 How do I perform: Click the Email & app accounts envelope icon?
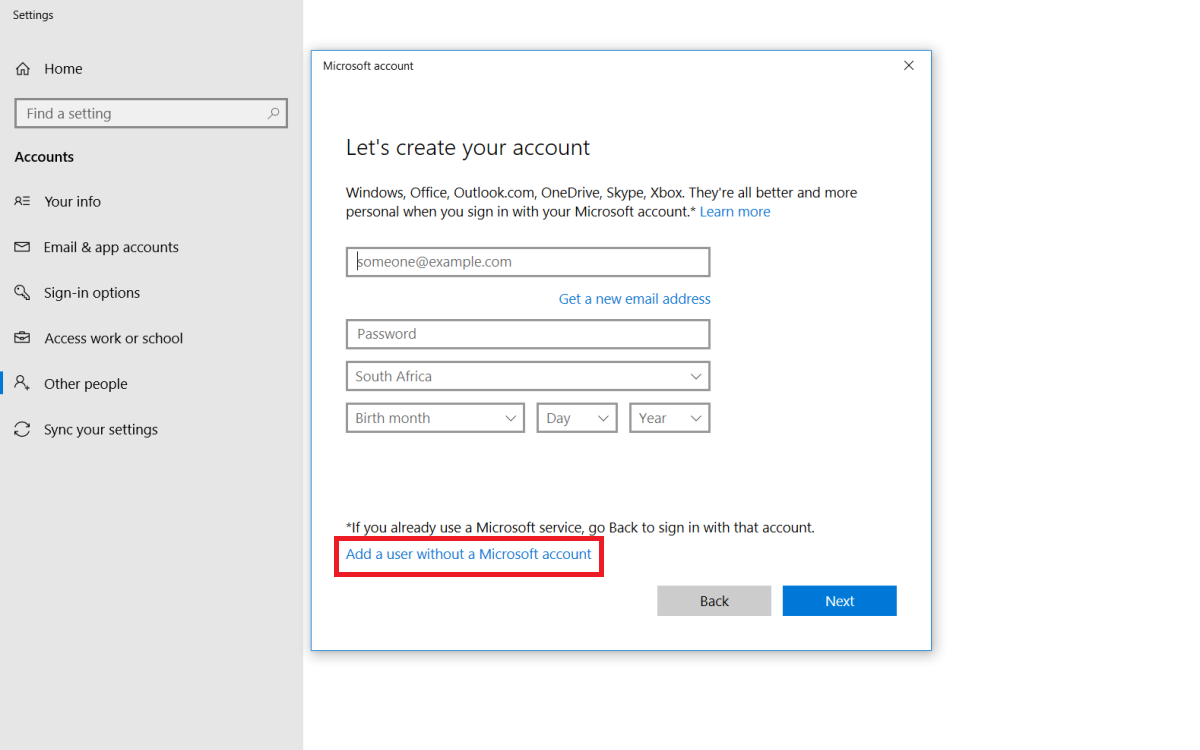click(x=22, y=247)
